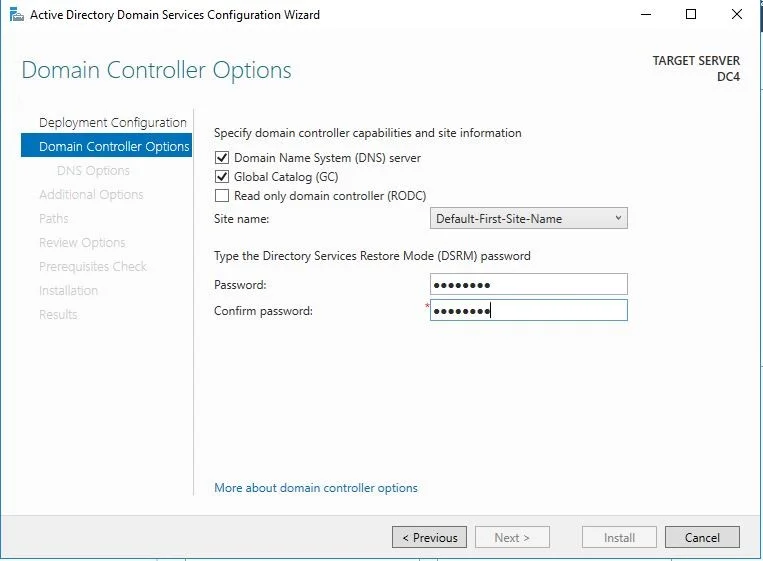Screen dimensions: 763x561
Task: Click the TARGET SERVER DC4 label
Action: pos(696,69)
